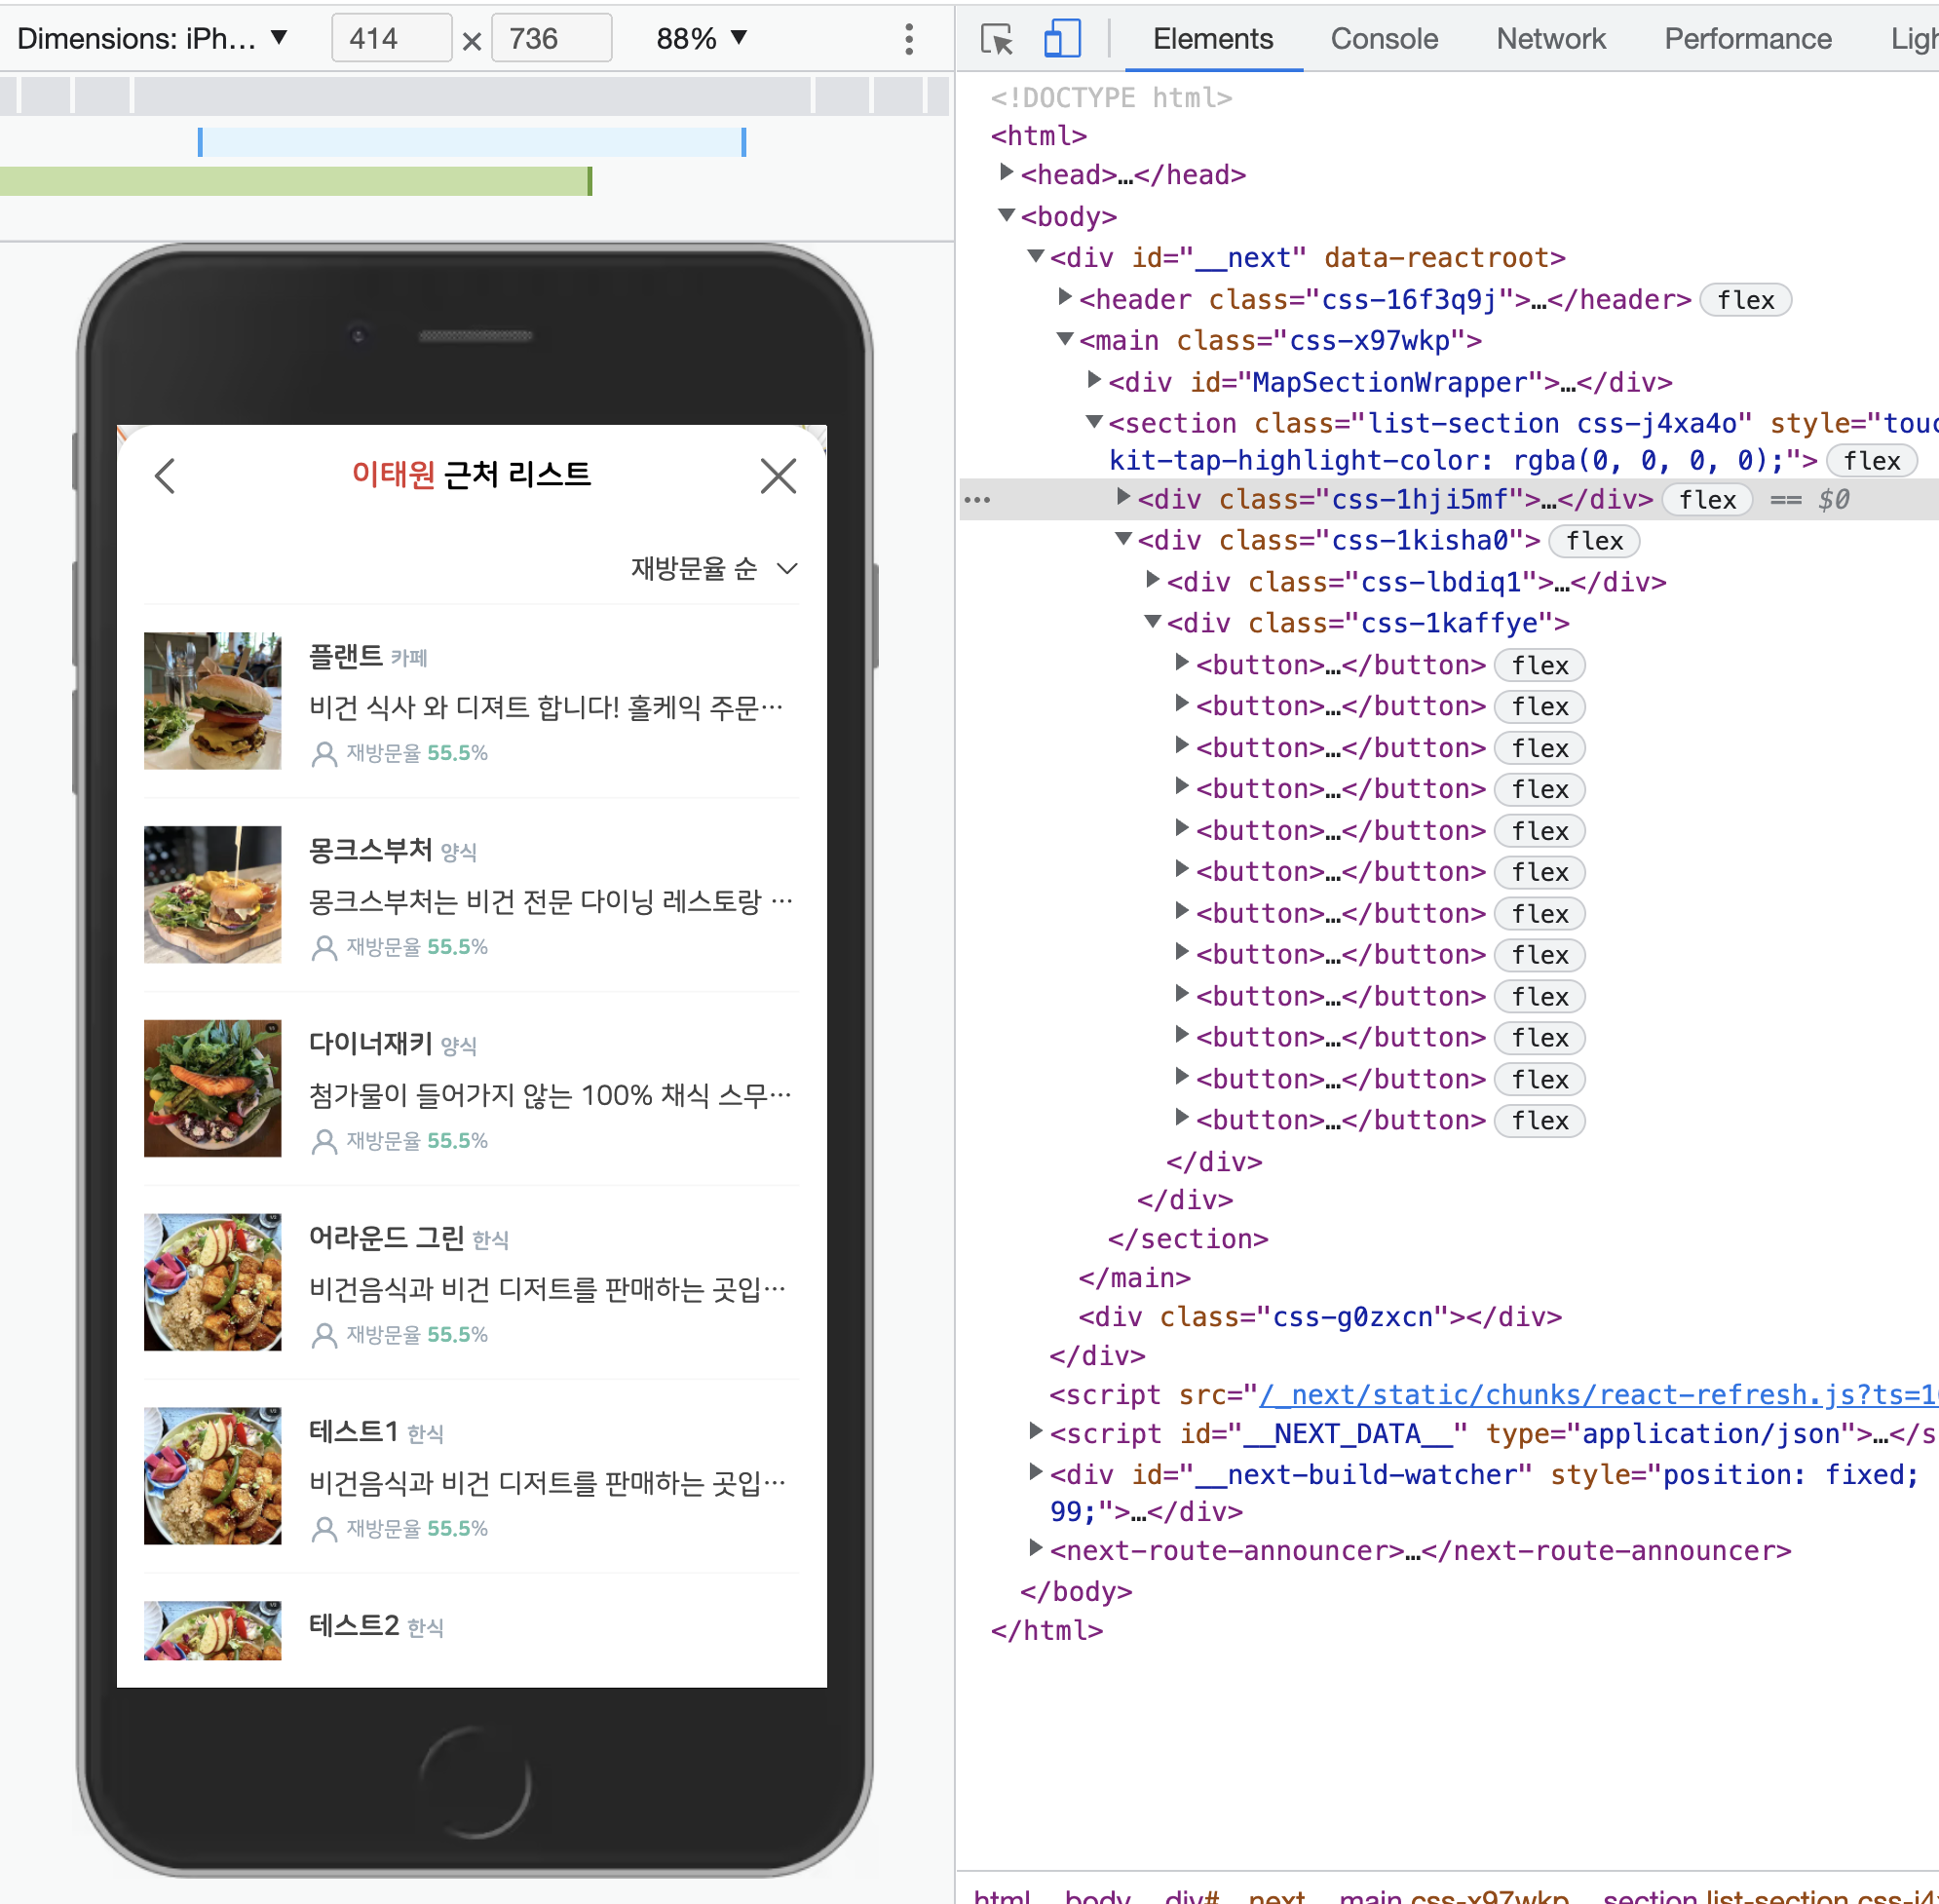Activate the inspect element picker icon

pos(996,39)
